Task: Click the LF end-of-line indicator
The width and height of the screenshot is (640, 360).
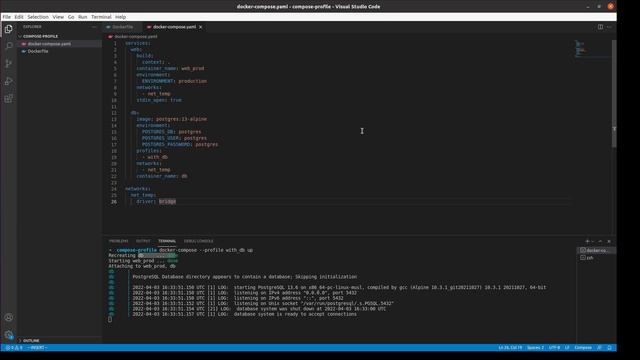Action: [x=567, y=348]
